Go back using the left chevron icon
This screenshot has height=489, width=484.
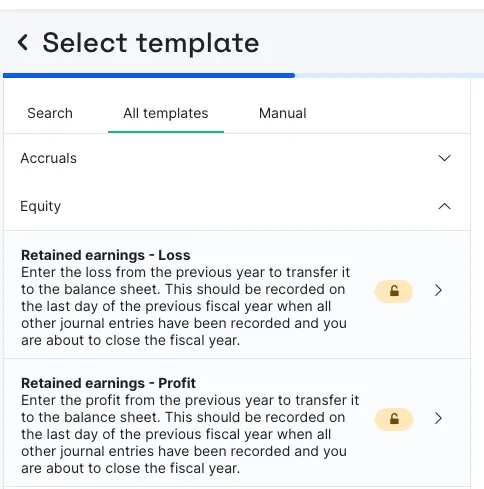pos(23,43)
